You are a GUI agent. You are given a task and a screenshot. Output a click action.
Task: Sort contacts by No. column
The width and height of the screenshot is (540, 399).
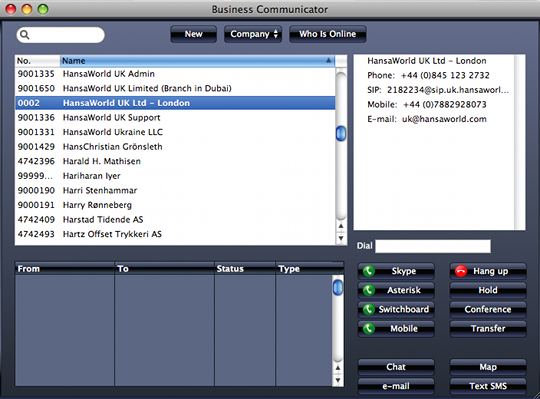(x=38, y=61)
